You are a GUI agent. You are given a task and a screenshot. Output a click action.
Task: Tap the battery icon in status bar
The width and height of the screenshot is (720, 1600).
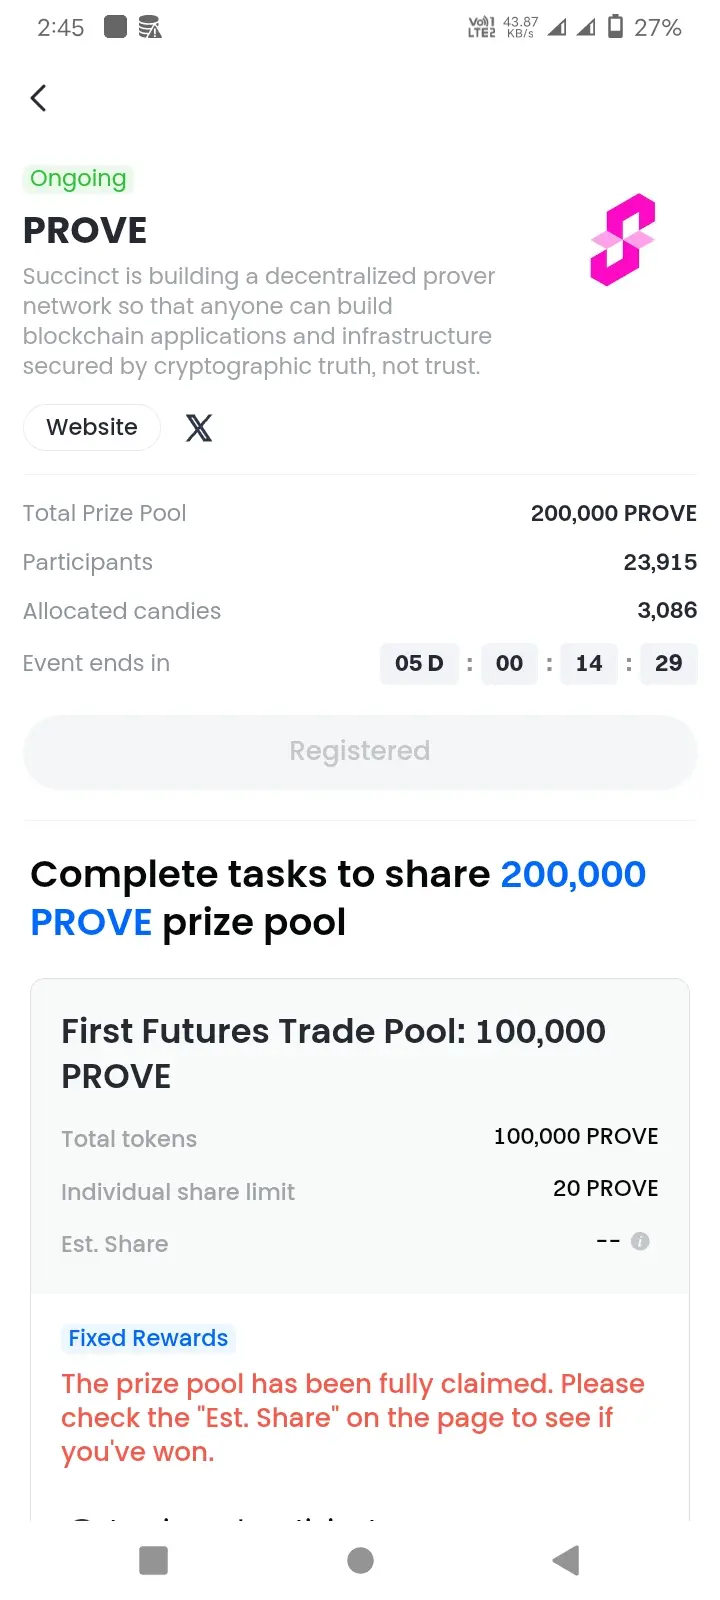616,27
